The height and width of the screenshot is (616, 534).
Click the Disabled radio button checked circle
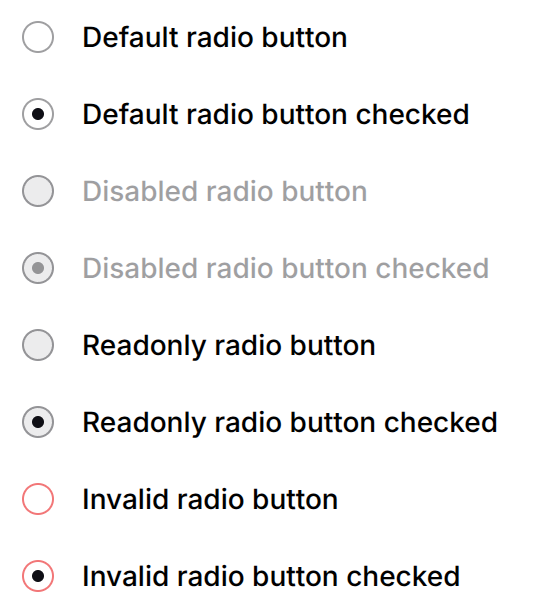[38, 268]
